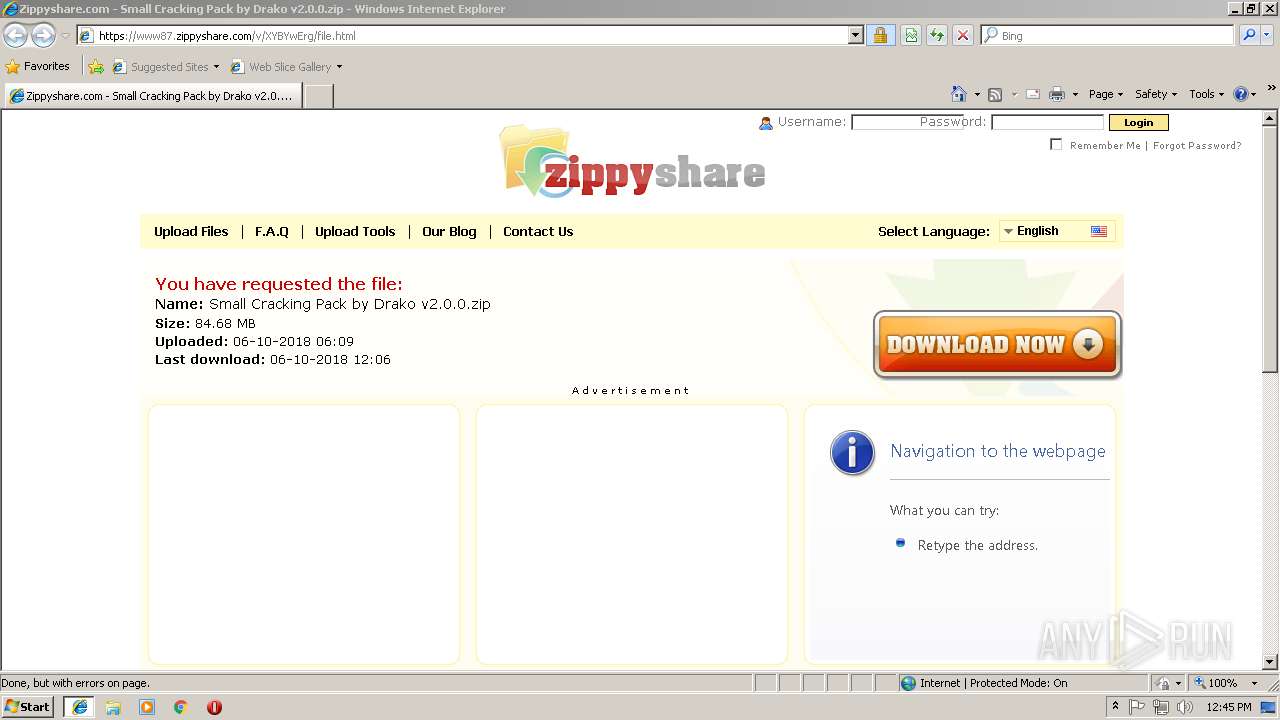Go forward with the IE Forward arrow
The height and width of the screenshot is (720, 1280).
(x=43, y=36)
